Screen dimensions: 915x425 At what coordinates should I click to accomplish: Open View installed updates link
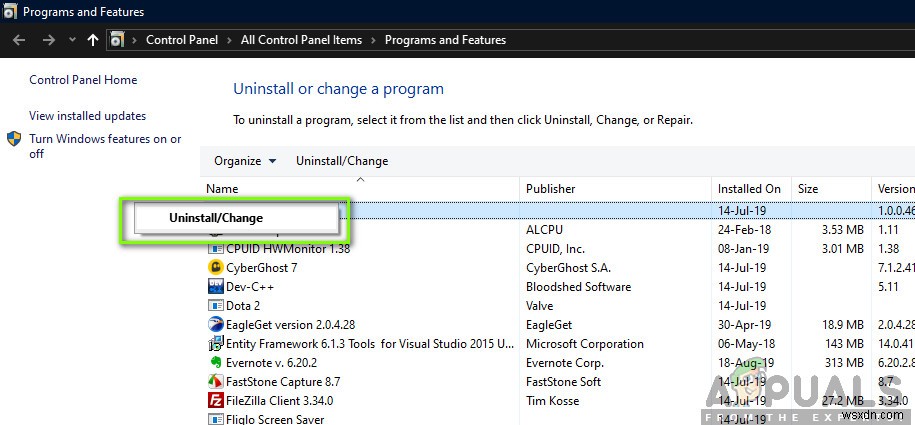(87, 116)
